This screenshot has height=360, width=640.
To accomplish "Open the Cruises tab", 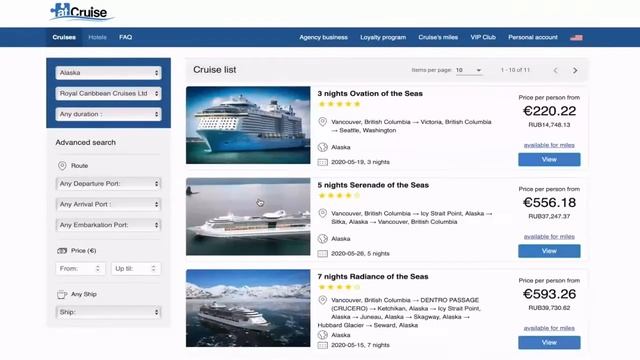I will (64, 37).
